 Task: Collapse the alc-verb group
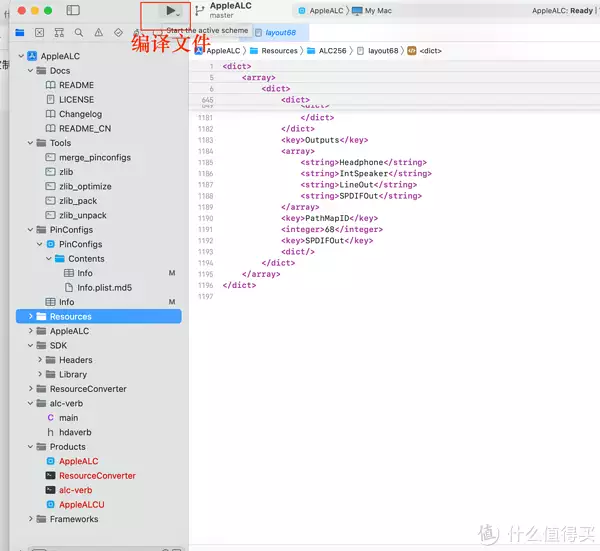pyautogui.click(x=30, y=403)
